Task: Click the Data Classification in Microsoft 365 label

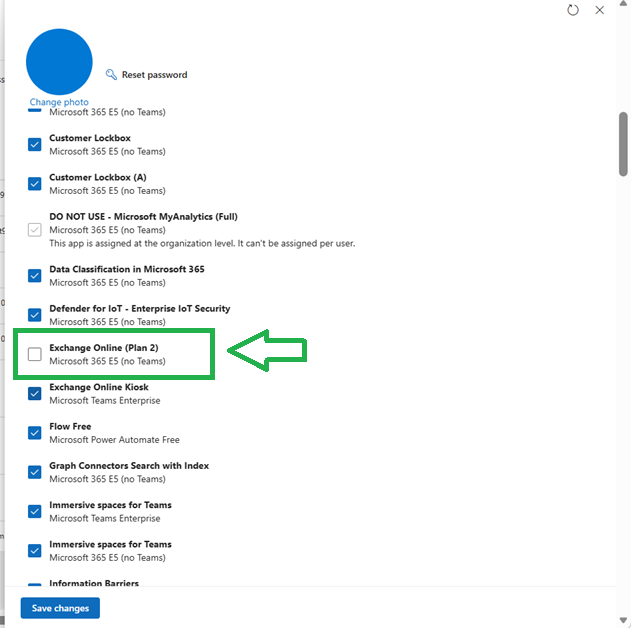Action: coord(127,269)
